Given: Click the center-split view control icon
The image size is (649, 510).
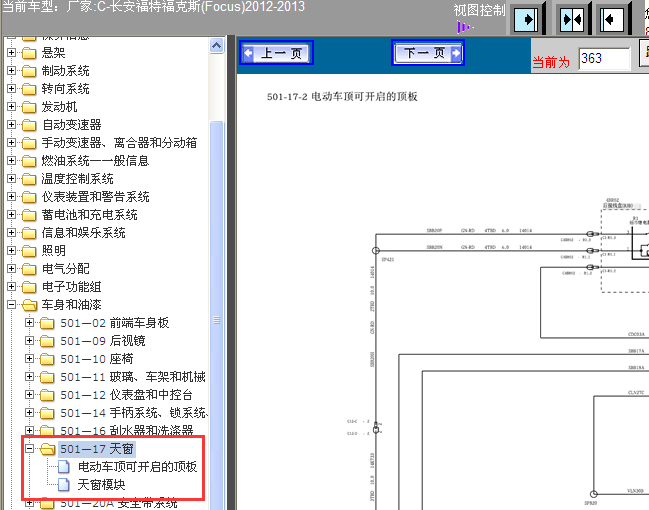Looking at the screenshot, I should coord(571,19).
